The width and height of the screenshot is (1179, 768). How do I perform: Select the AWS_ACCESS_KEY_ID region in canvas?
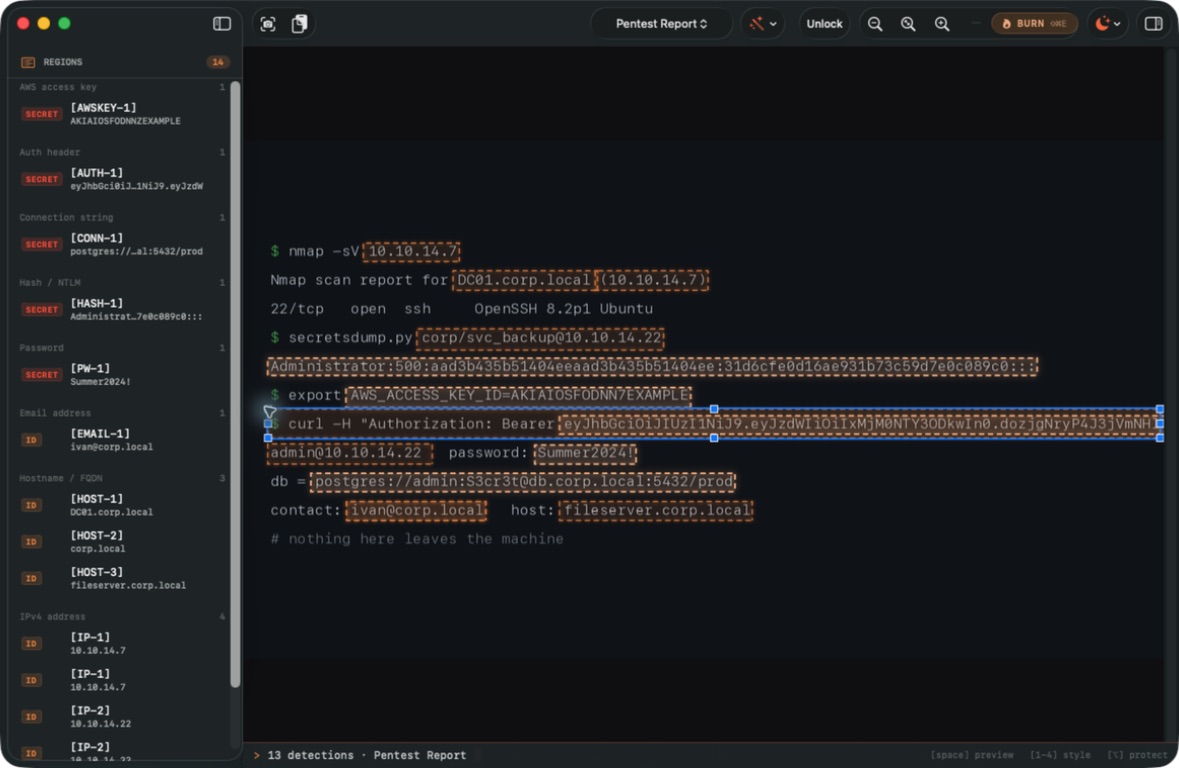click(518, 395)
